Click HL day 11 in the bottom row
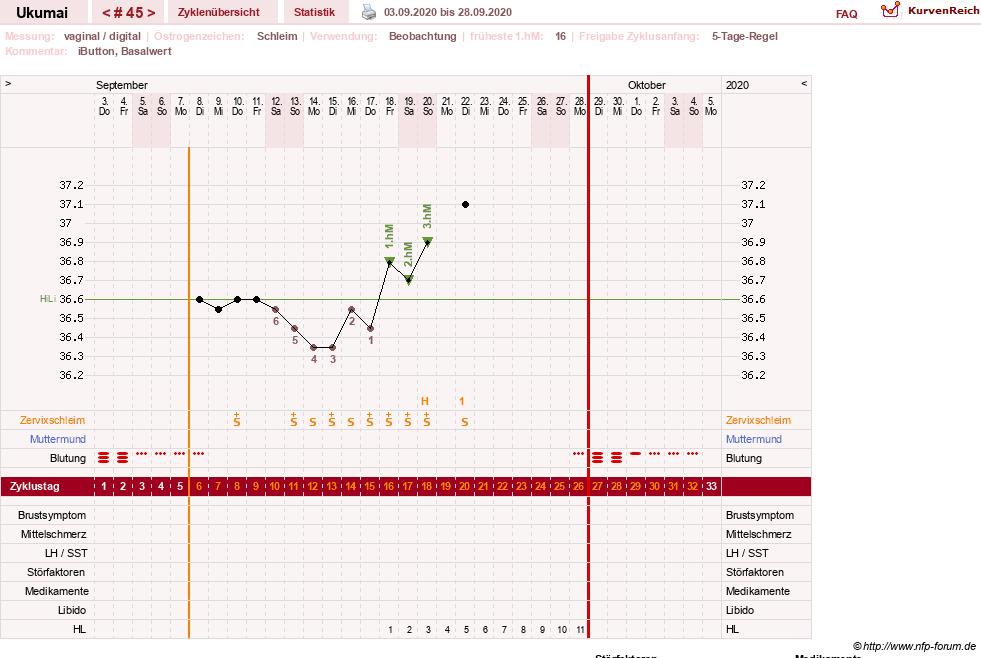The image size is (981, 658). point(580,630)
